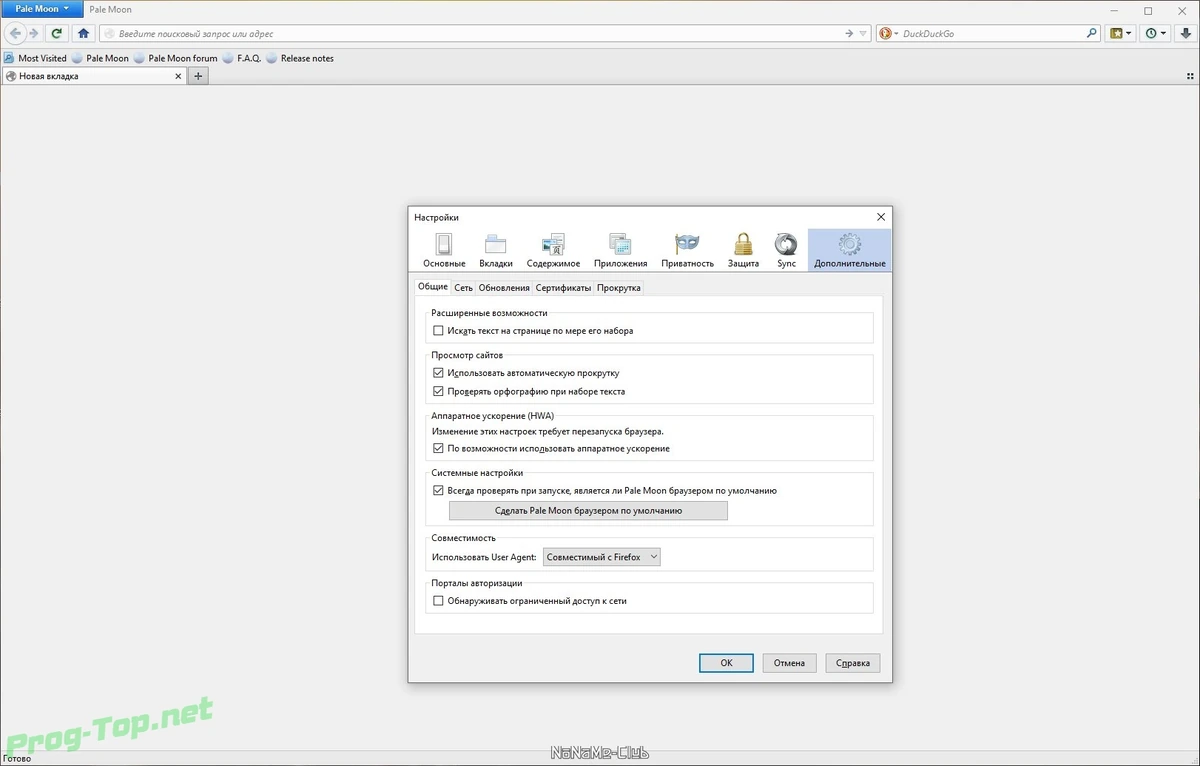Go forward with the forward arrow
1200x766 pixels.
pos(33,33)
